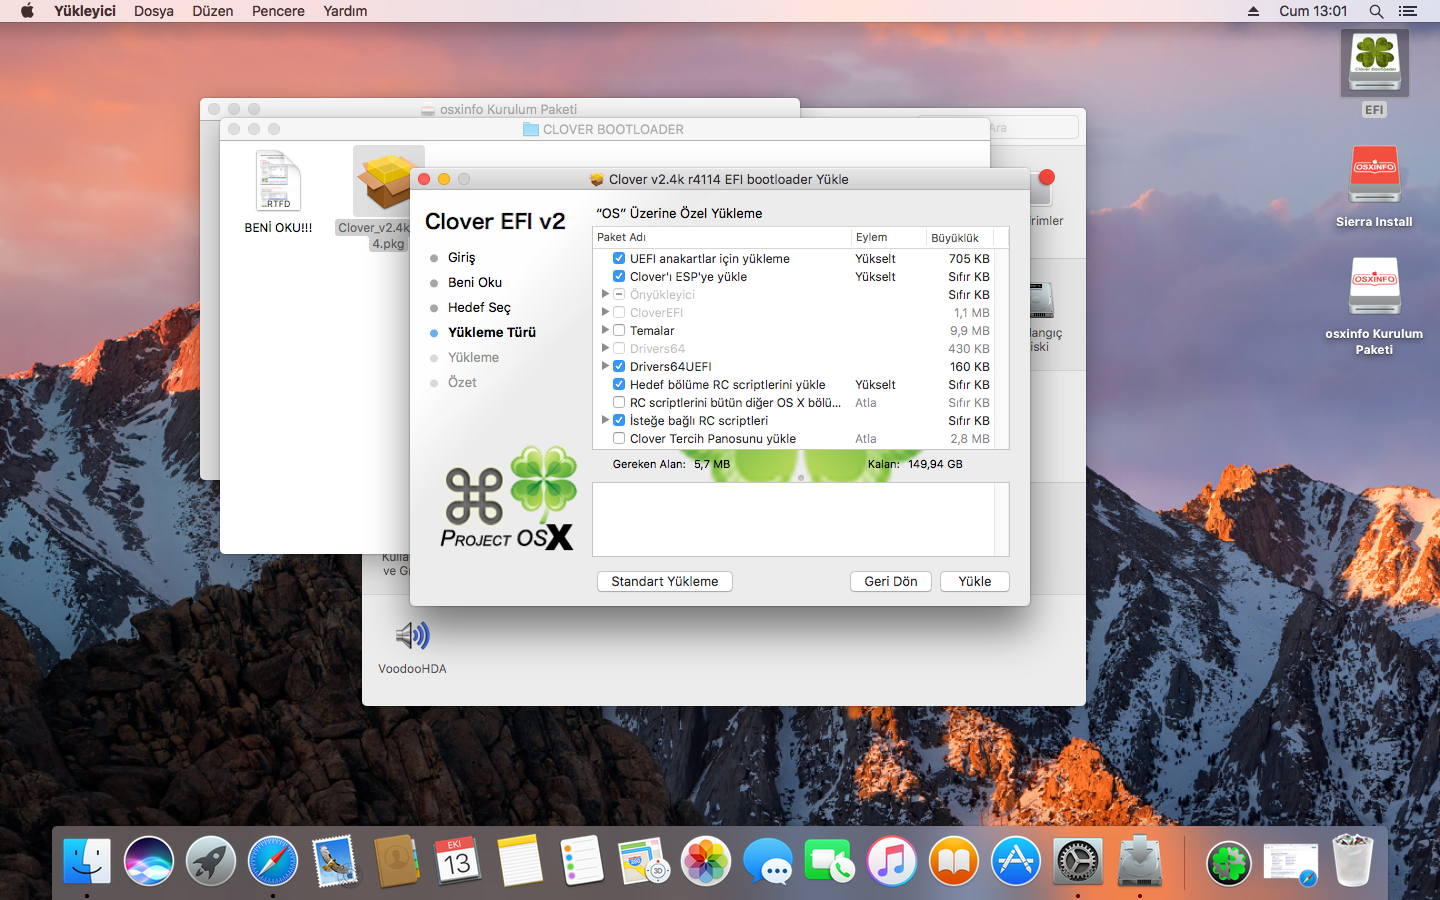Open Spotlight search in the menu bar
The height and width of the screenshot is (900, 1440).
coord(1376,11)
